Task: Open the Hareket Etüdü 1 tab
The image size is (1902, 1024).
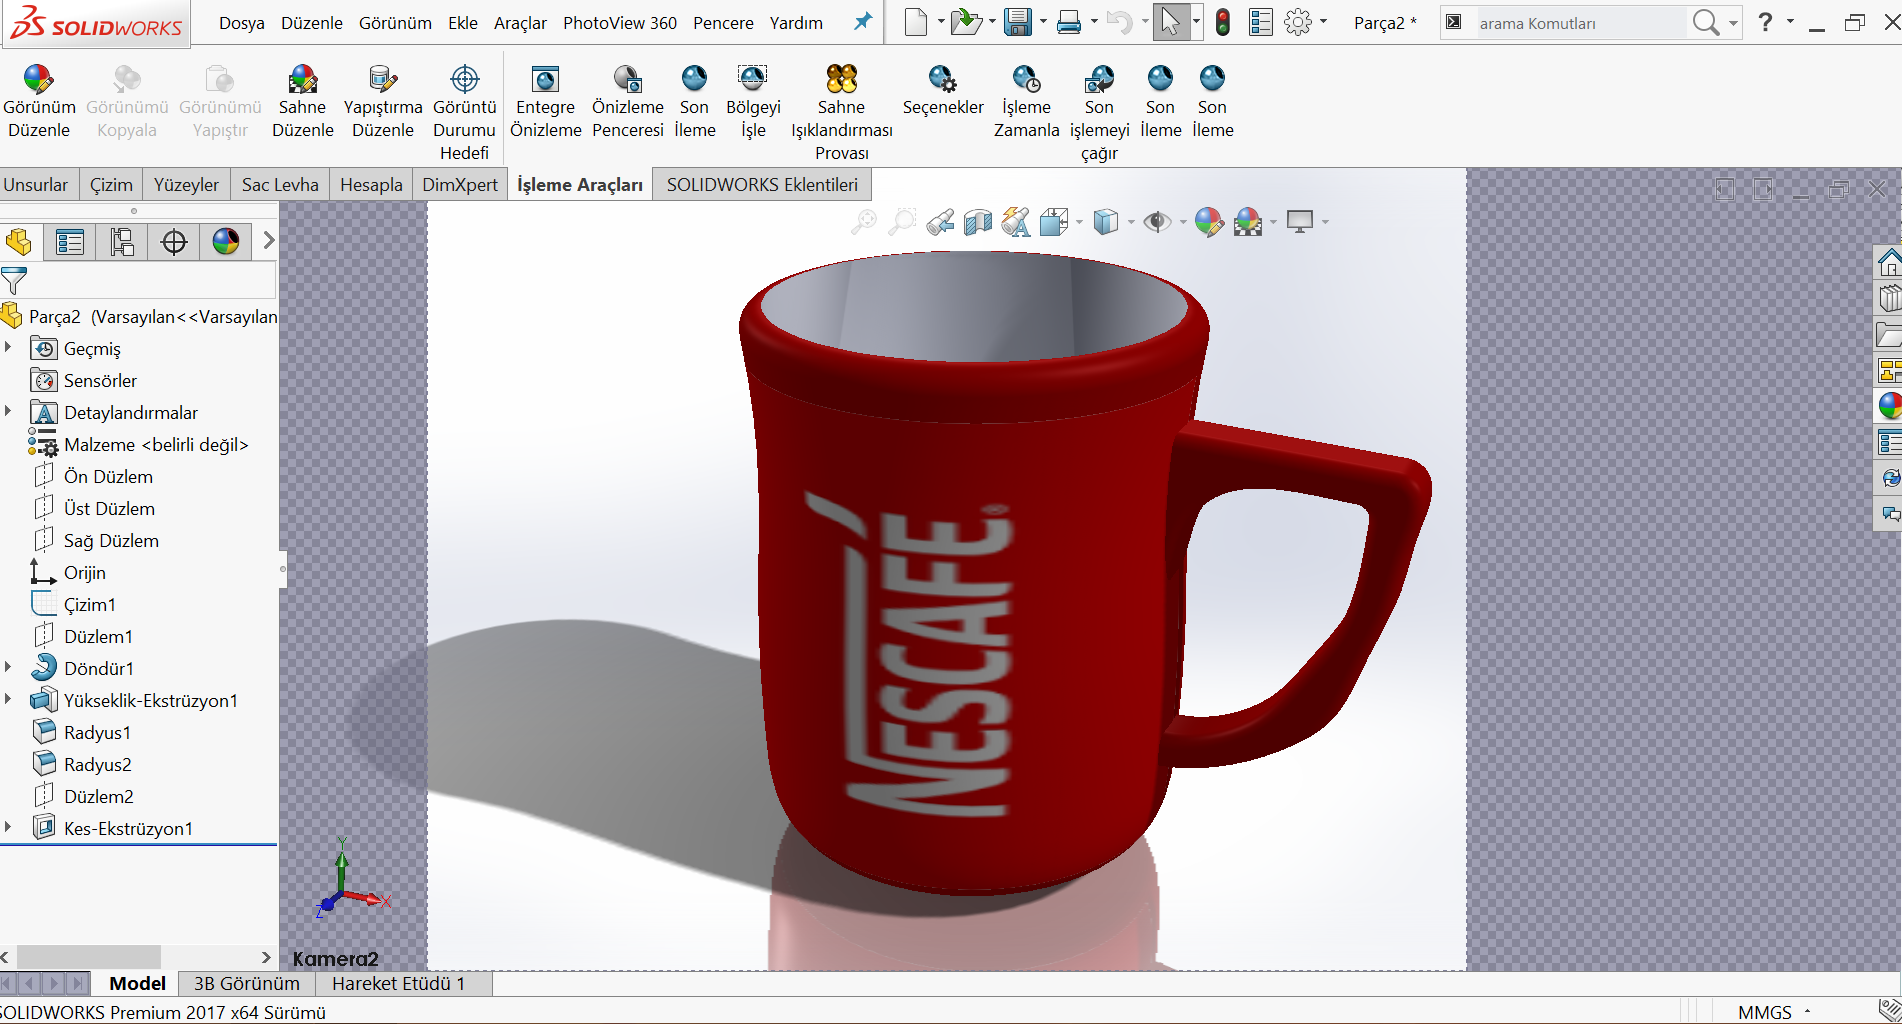Action: (398, 983)
